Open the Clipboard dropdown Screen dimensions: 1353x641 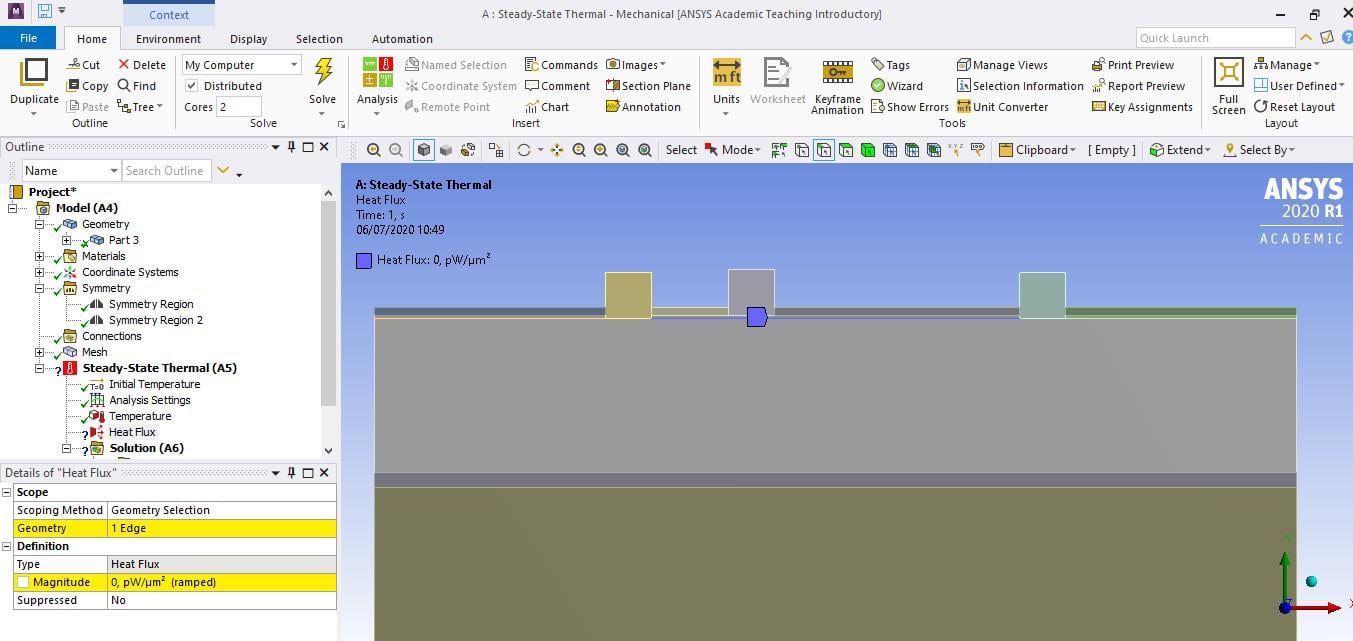click(1037, 150)
